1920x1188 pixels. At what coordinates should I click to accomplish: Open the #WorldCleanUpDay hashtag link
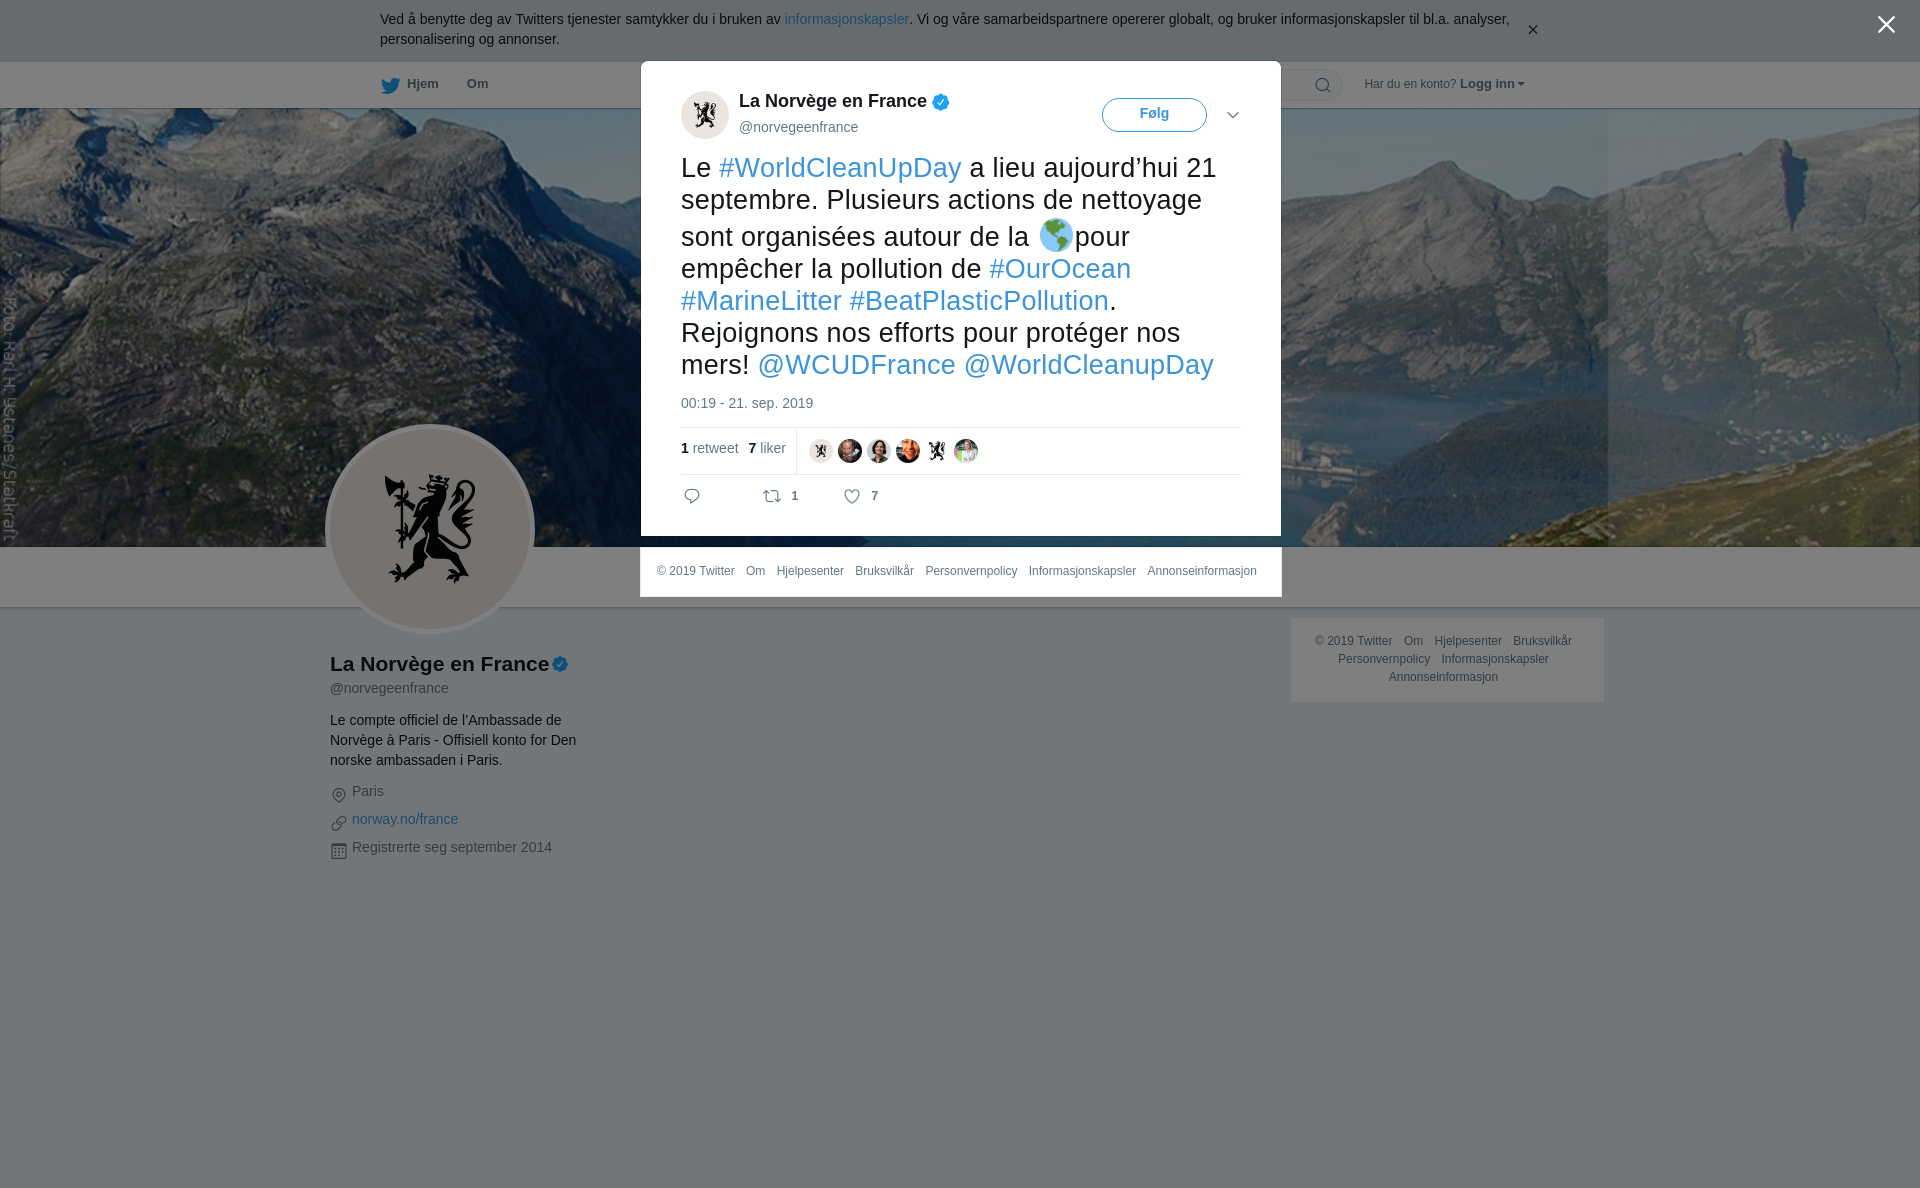[x=840, y=168]
